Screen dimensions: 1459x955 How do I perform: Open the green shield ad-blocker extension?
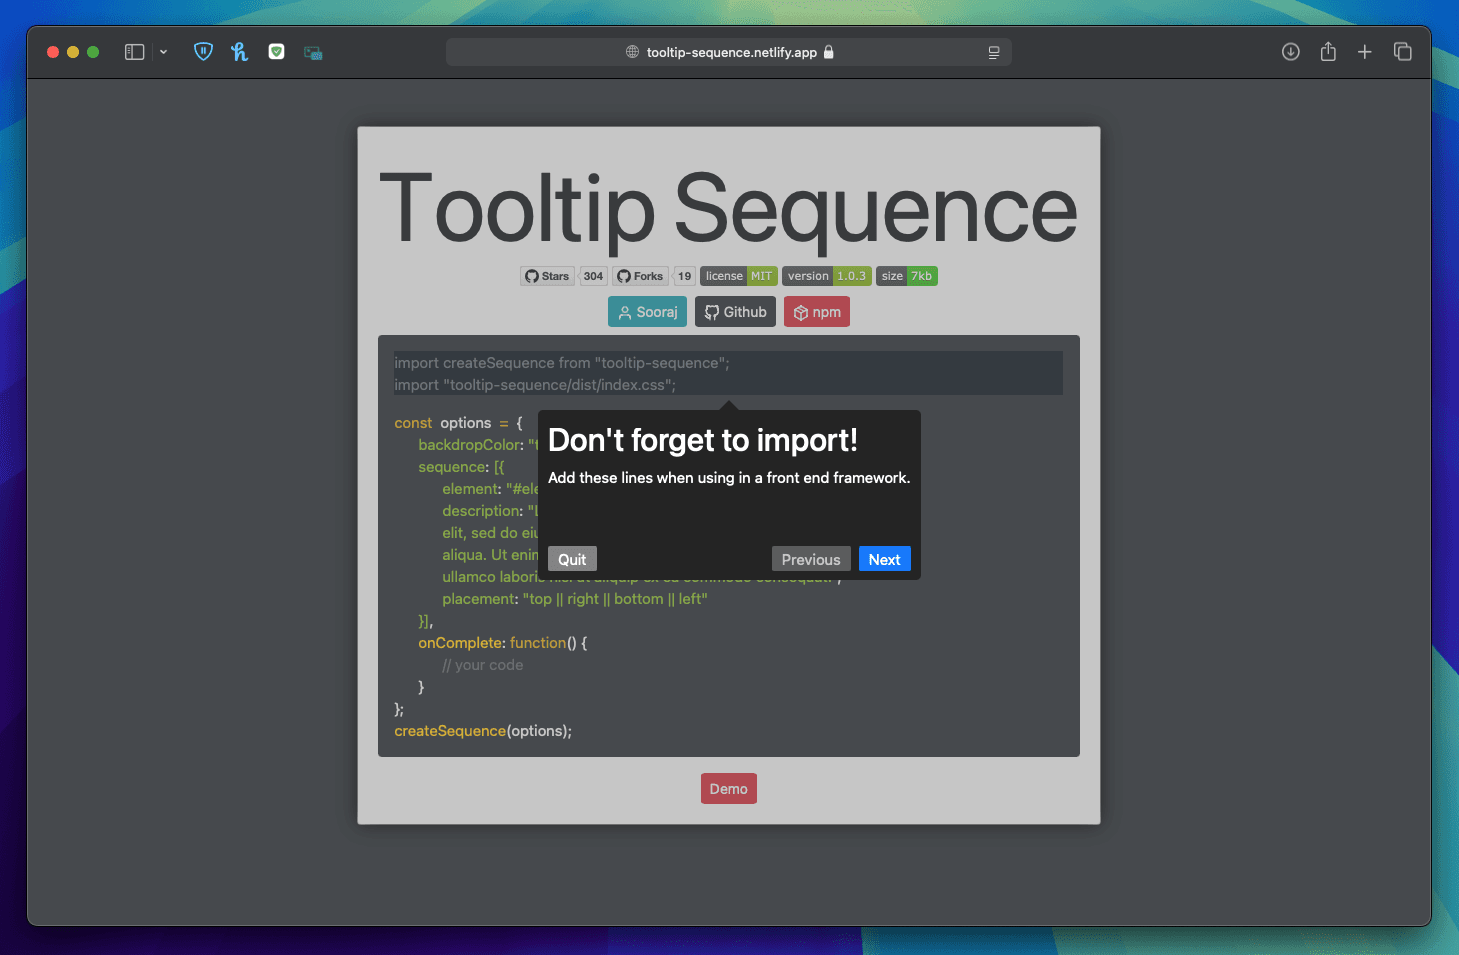[277, 52]
